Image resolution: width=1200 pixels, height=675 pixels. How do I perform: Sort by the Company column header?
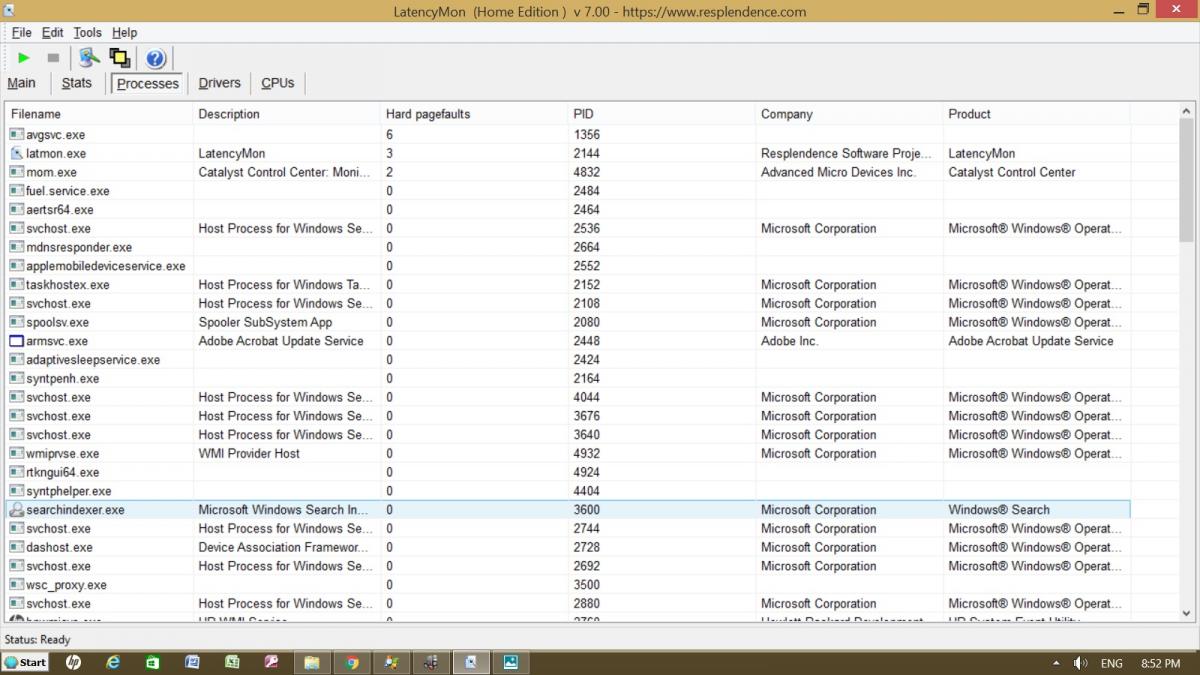coord(849,114)
